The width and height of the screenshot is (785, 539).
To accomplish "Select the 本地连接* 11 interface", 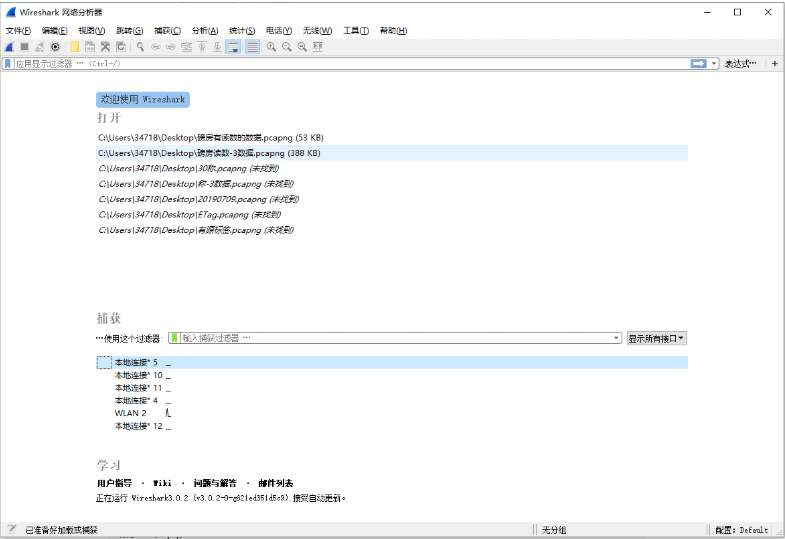I will (392, 388).
